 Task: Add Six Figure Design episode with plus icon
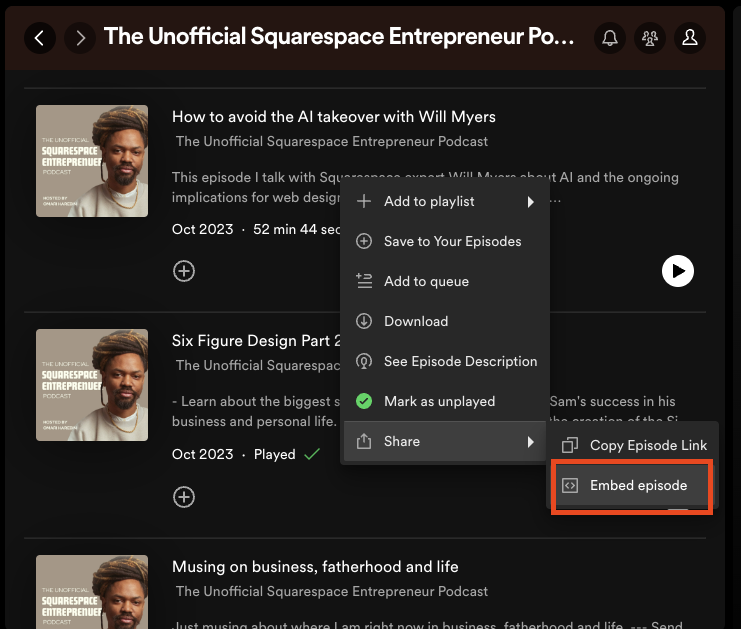(184, 497)
